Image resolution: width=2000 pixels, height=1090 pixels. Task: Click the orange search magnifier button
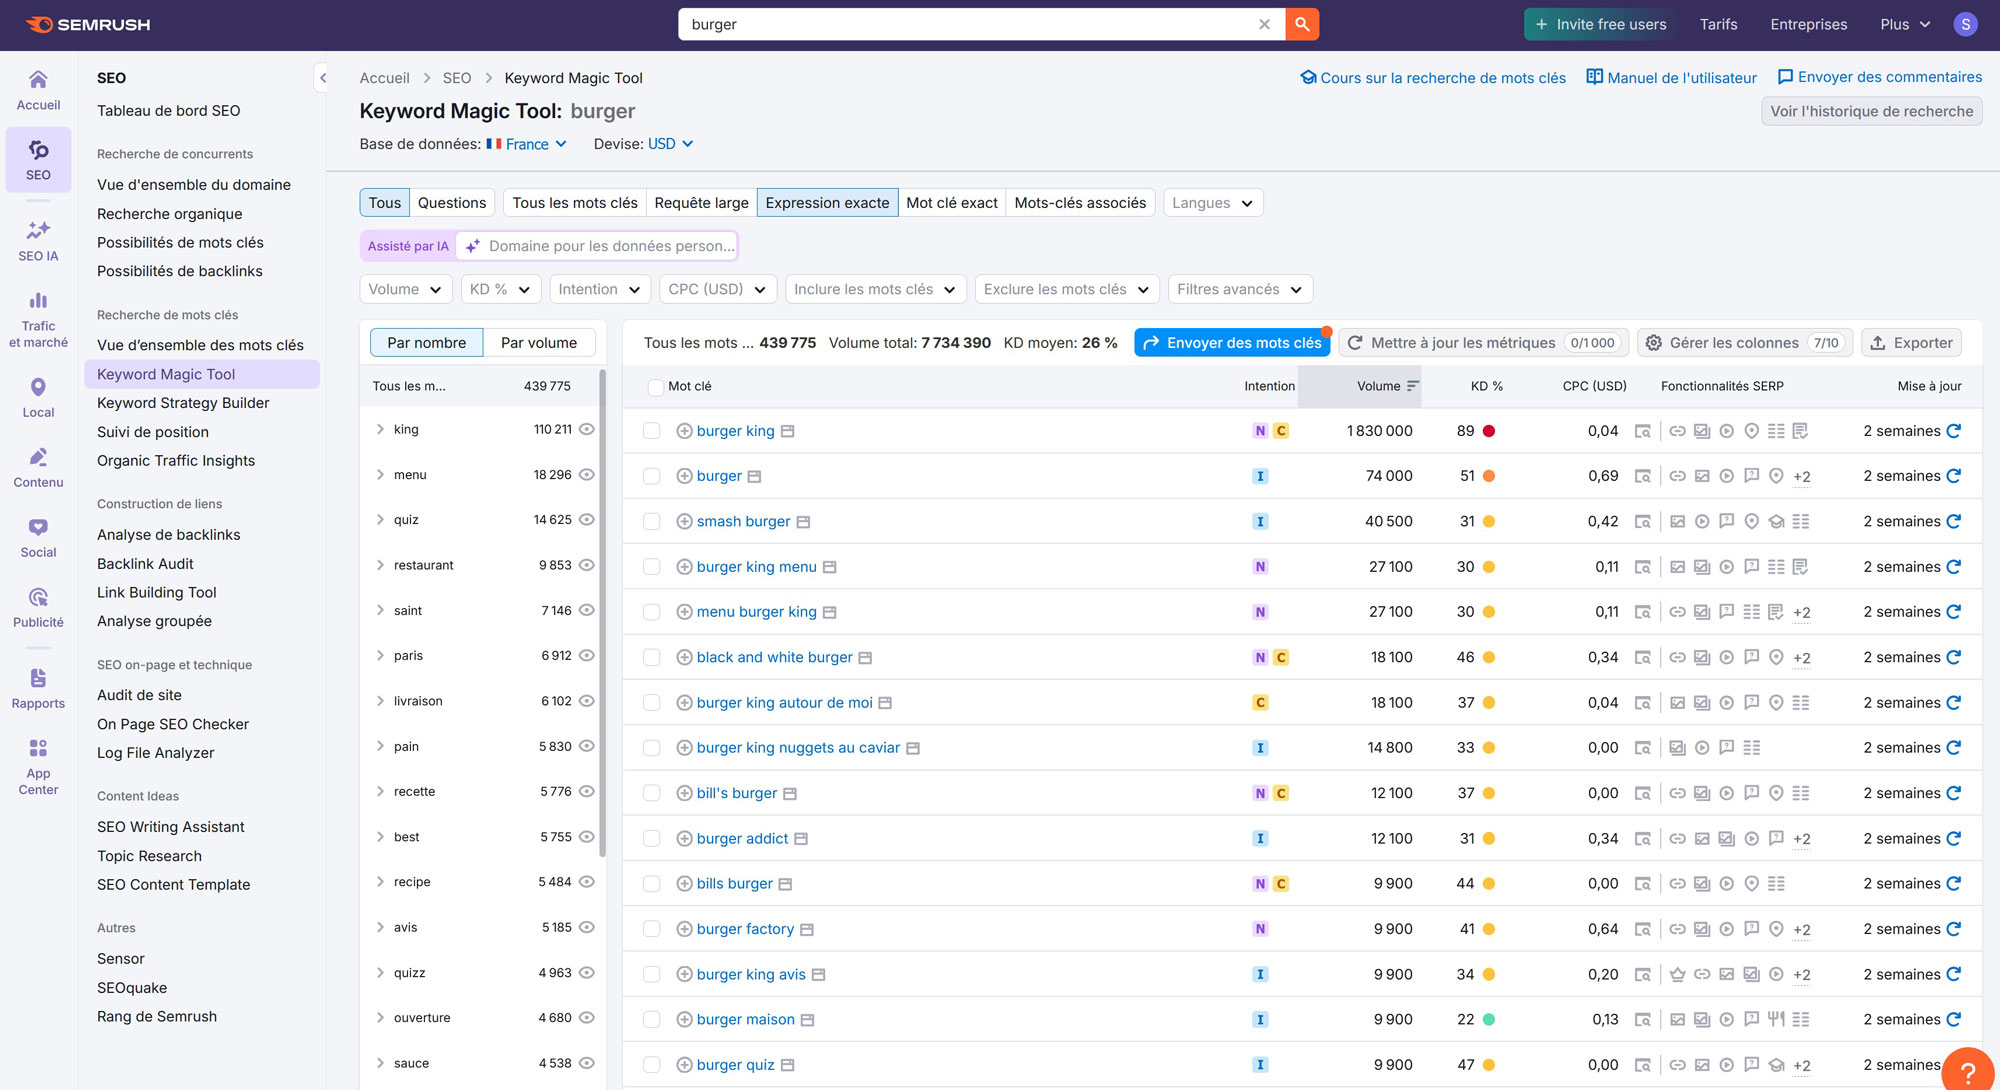[x=1302, y=24]
